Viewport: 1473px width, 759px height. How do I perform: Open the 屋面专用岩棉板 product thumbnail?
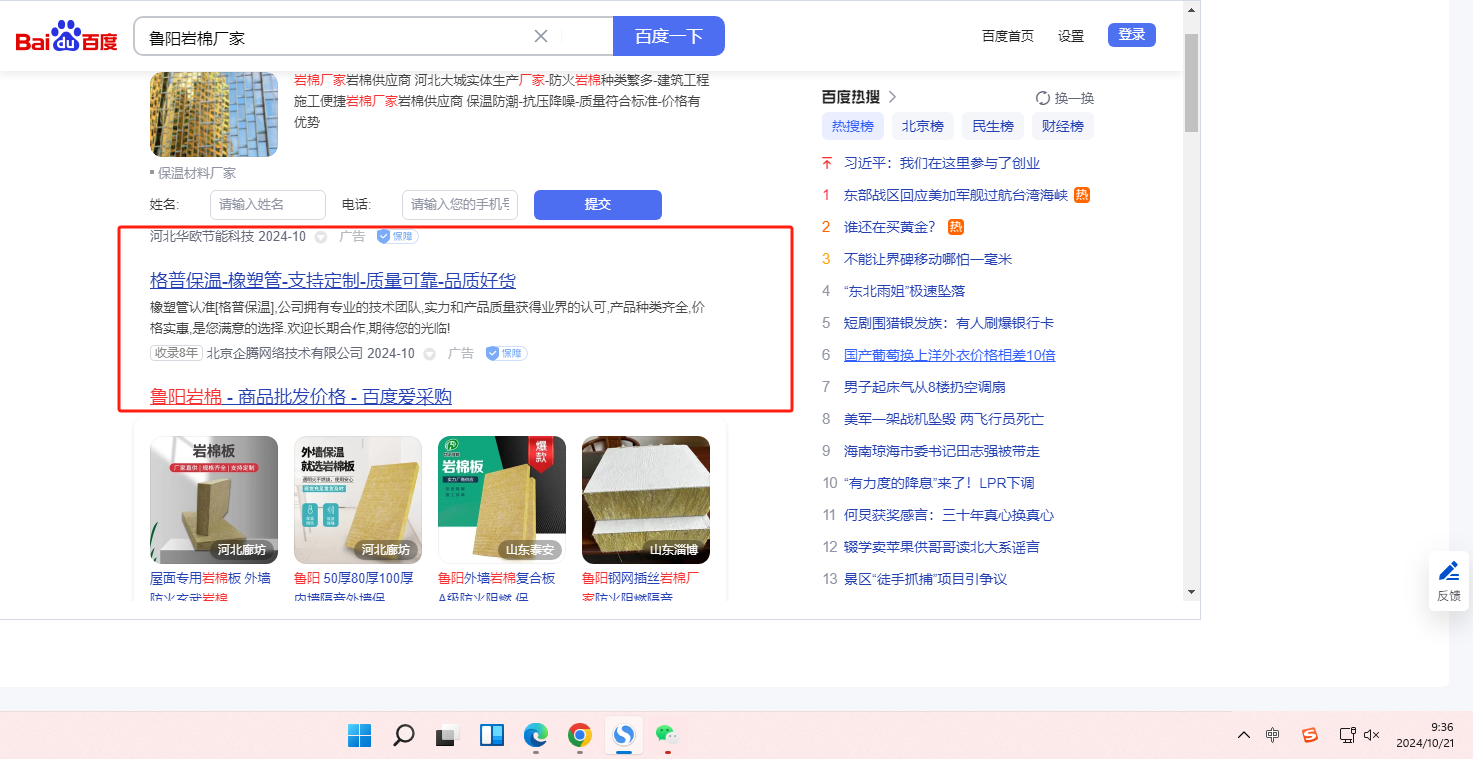(214, 500)
